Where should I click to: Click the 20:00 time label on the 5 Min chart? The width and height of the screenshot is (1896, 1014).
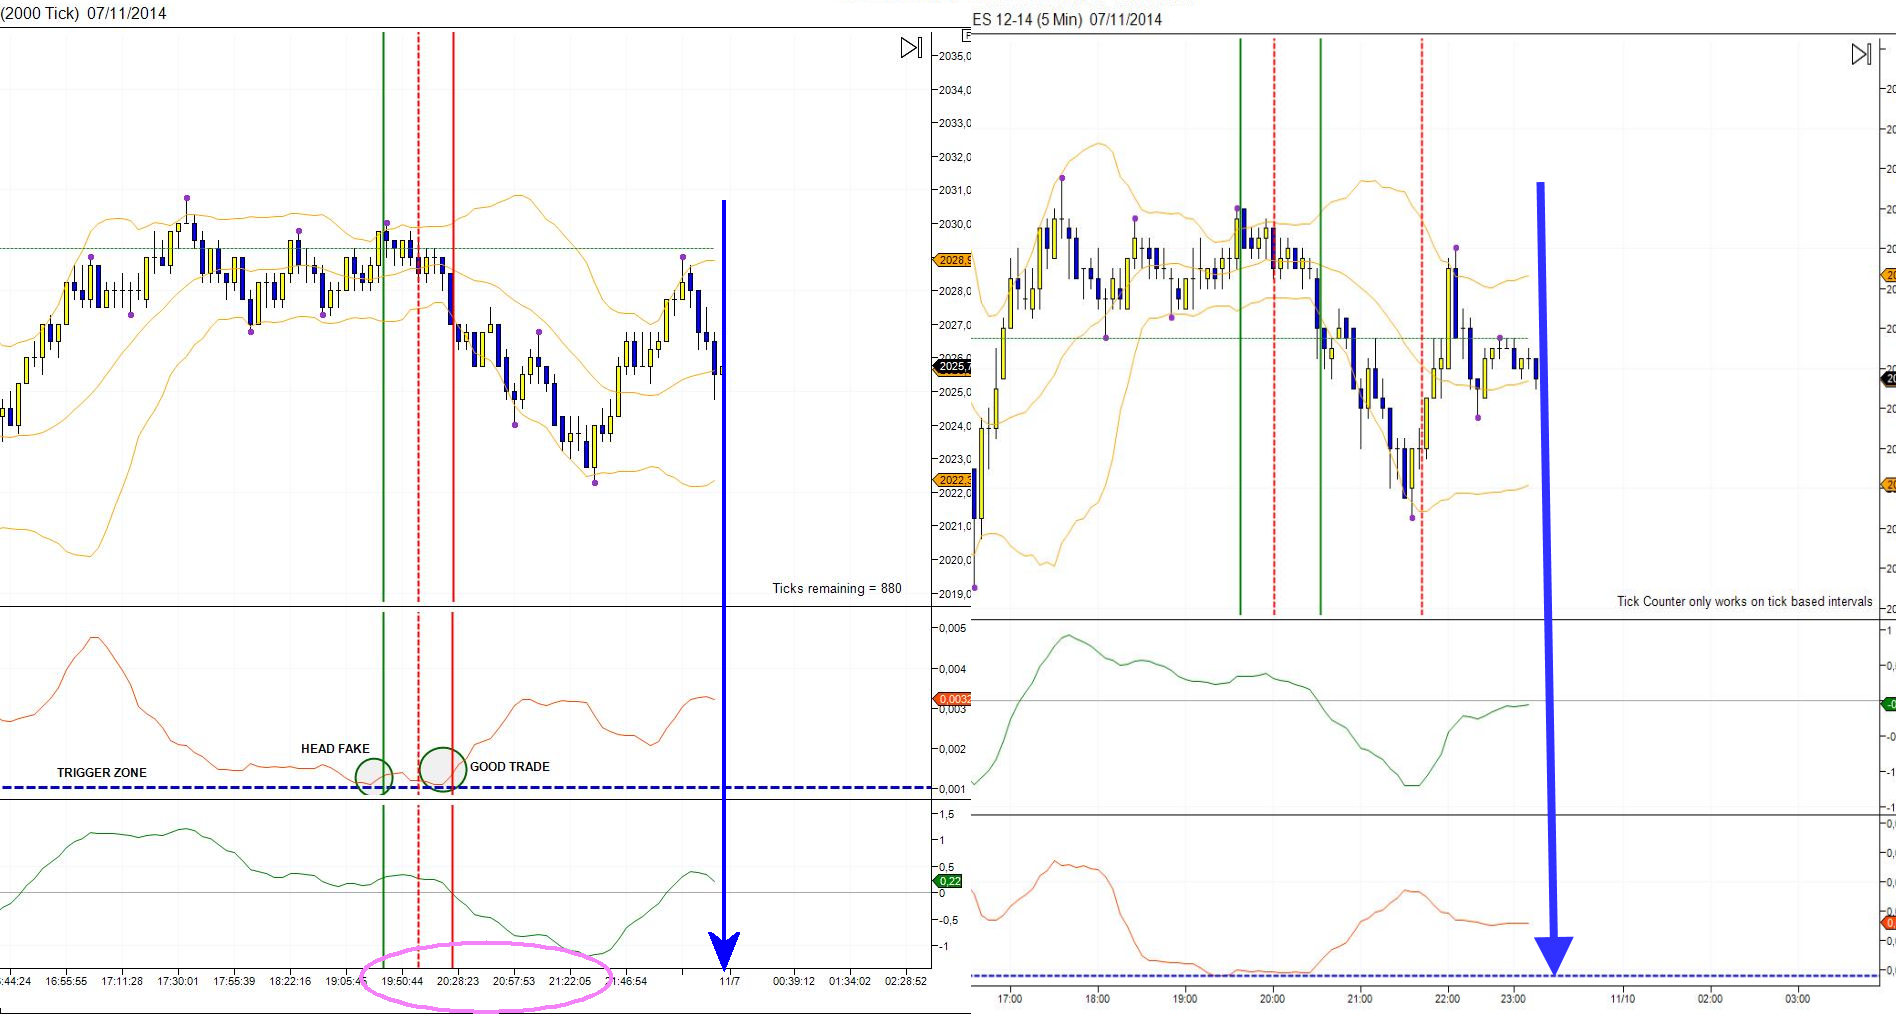point(1272,998)
